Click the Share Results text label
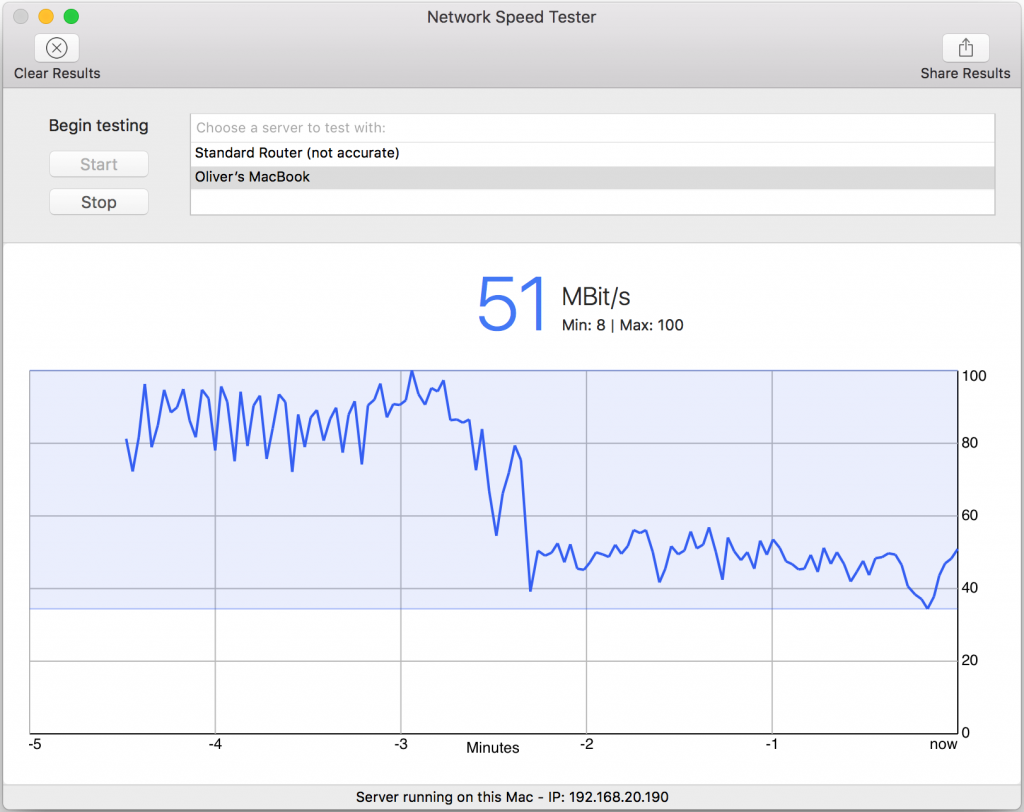Image resolution: width=1024 pixels, height=812 pixels. (x=965, y=72)
